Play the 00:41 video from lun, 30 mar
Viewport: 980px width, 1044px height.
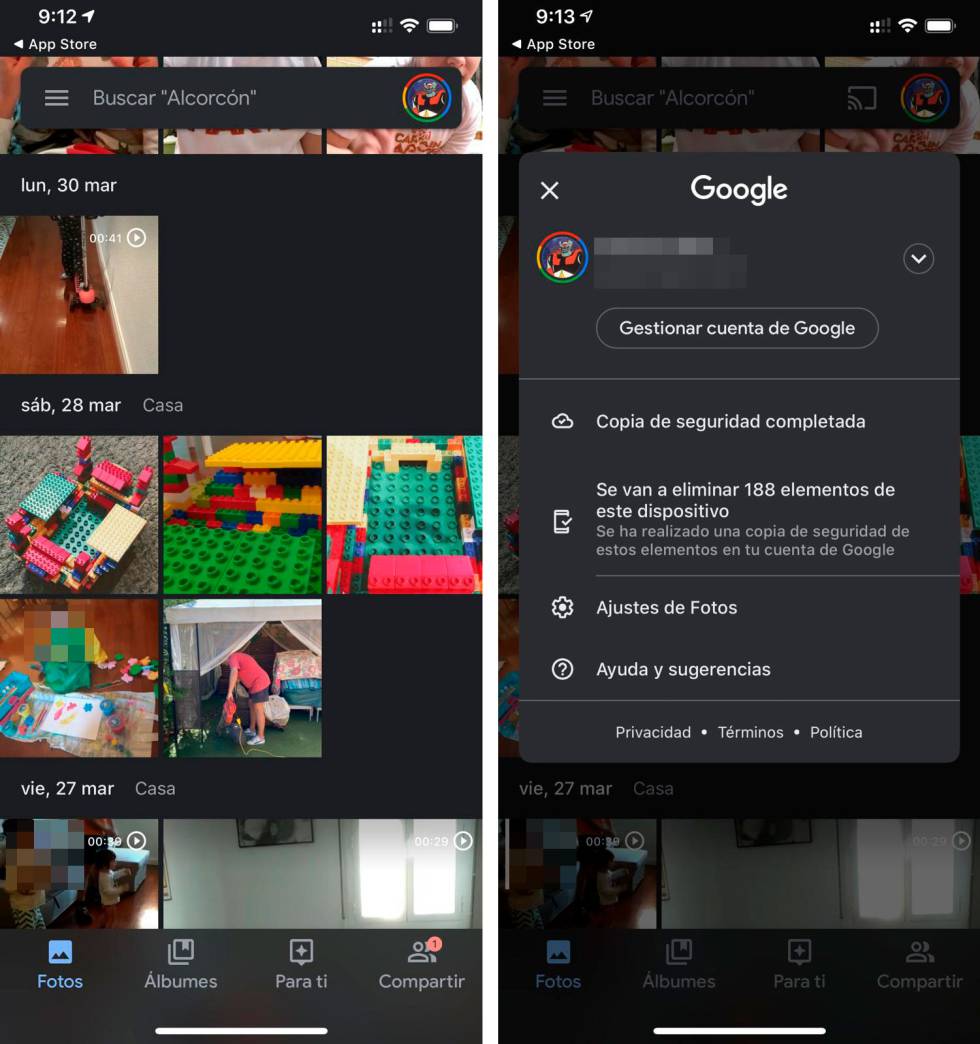79,294
